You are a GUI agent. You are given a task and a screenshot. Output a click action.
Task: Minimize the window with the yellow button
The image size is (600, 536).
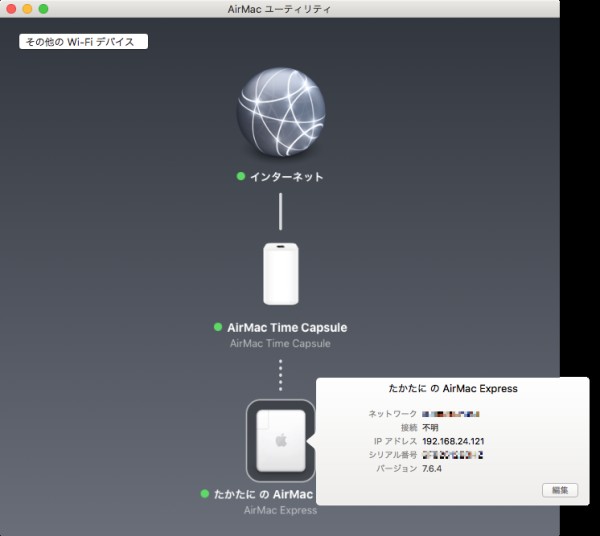pyautogui.click(x=27, y=9)
